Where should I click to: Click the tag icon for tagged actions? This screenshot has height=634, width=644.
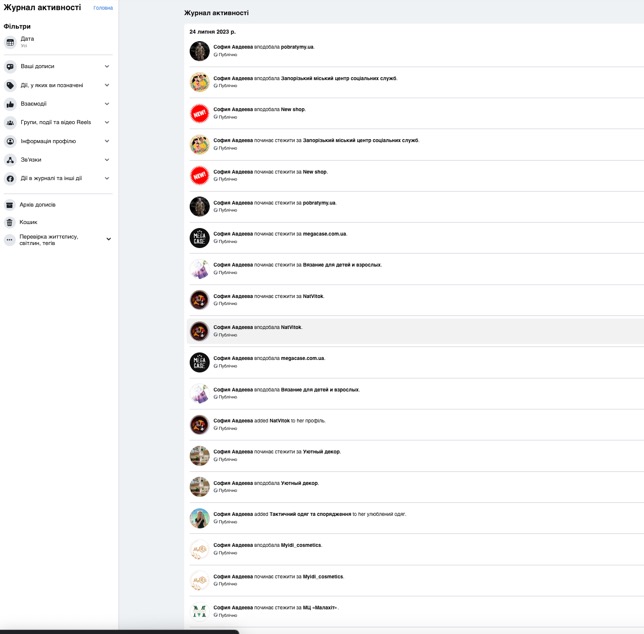(10, 85)
